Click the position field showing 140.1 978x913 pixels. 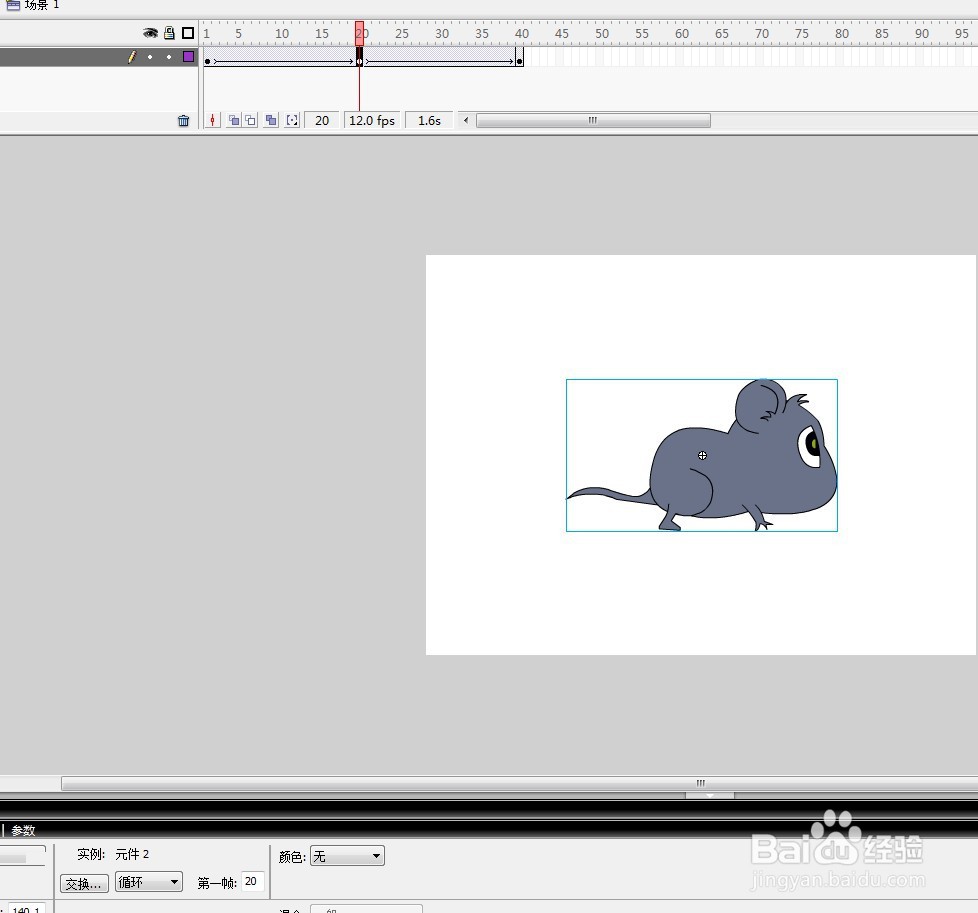pyautogui.click(x=26, y=909)
